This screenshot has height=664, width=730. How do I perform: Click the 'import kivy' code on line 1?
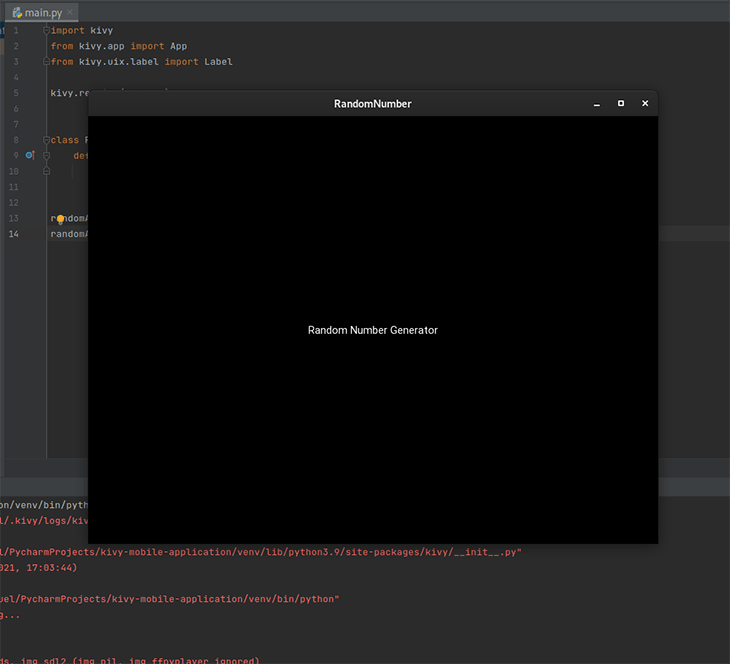click(x=82, y=30)
